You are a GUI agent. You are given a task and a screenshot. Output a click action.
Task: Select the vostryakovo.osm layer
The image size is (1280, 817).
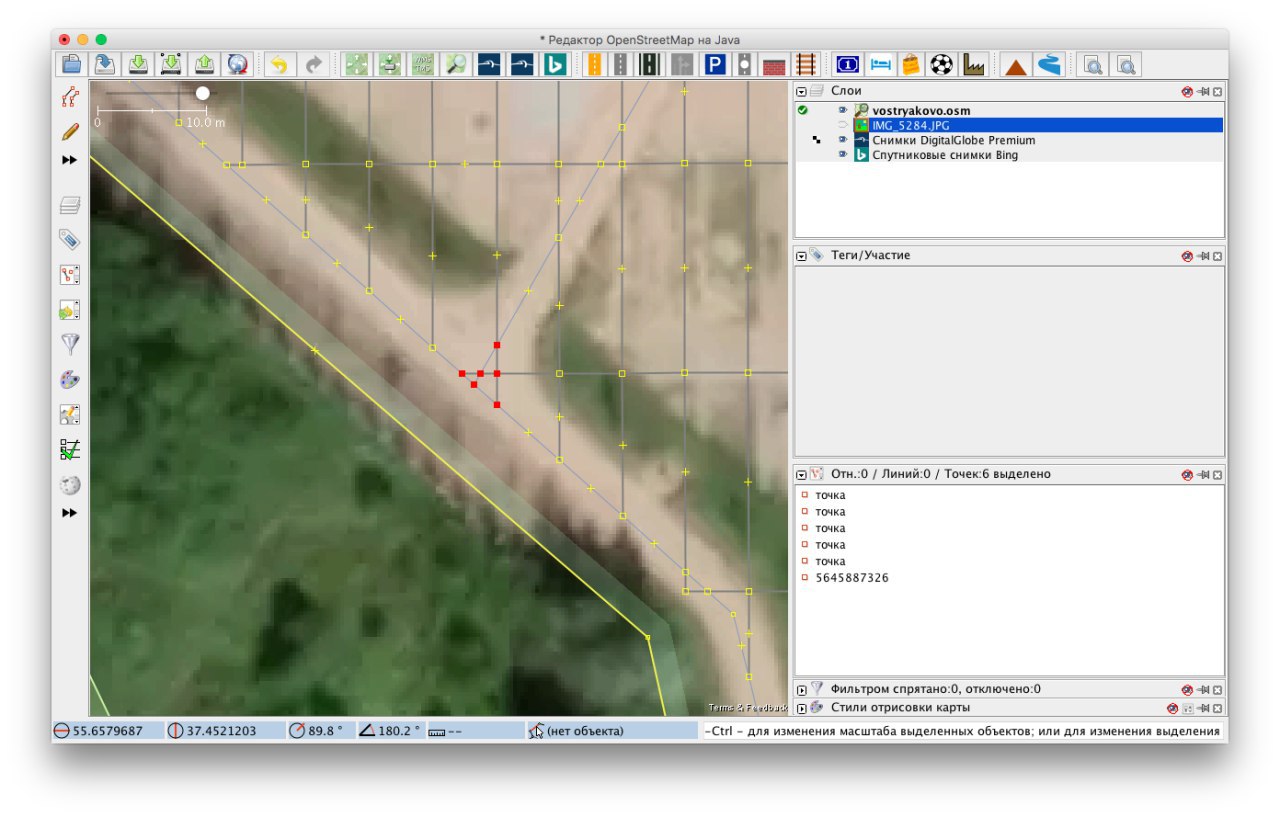921,110
